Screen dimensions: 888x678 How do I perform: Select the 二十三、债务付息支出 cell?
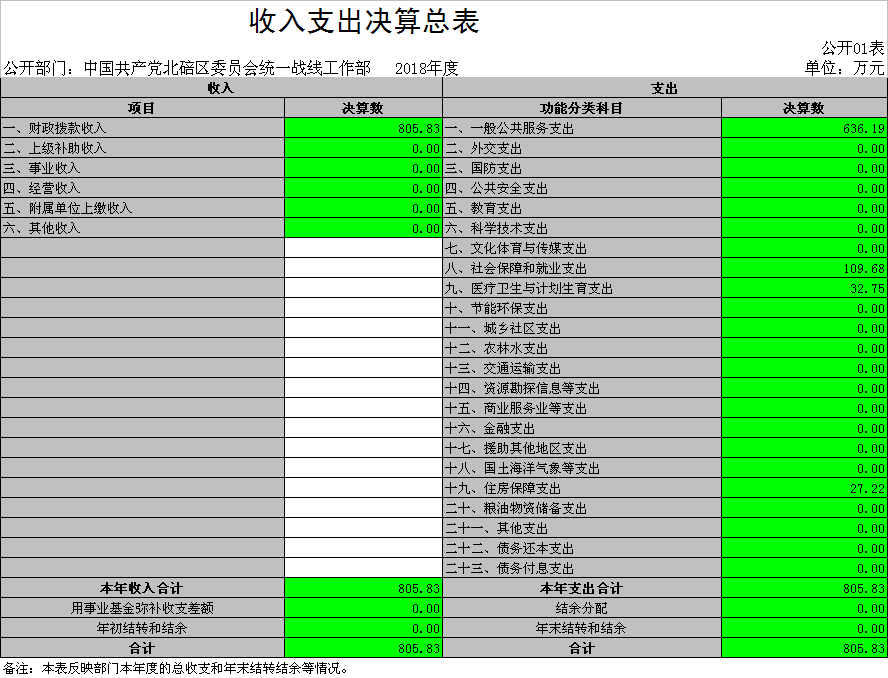(x=582, y=568)
